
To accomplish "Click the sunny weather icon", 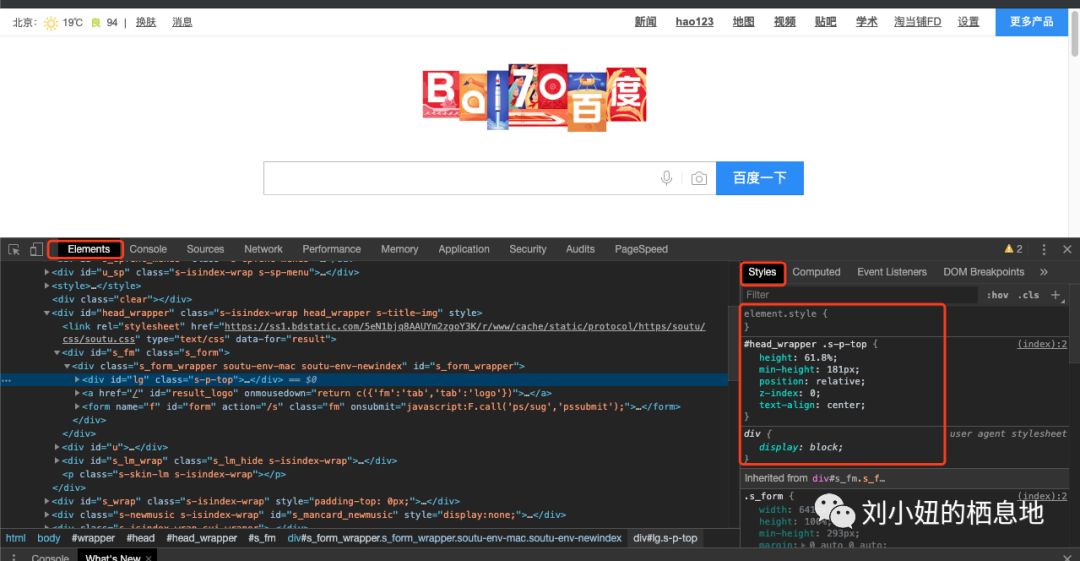I will click(x=51, y=23).
